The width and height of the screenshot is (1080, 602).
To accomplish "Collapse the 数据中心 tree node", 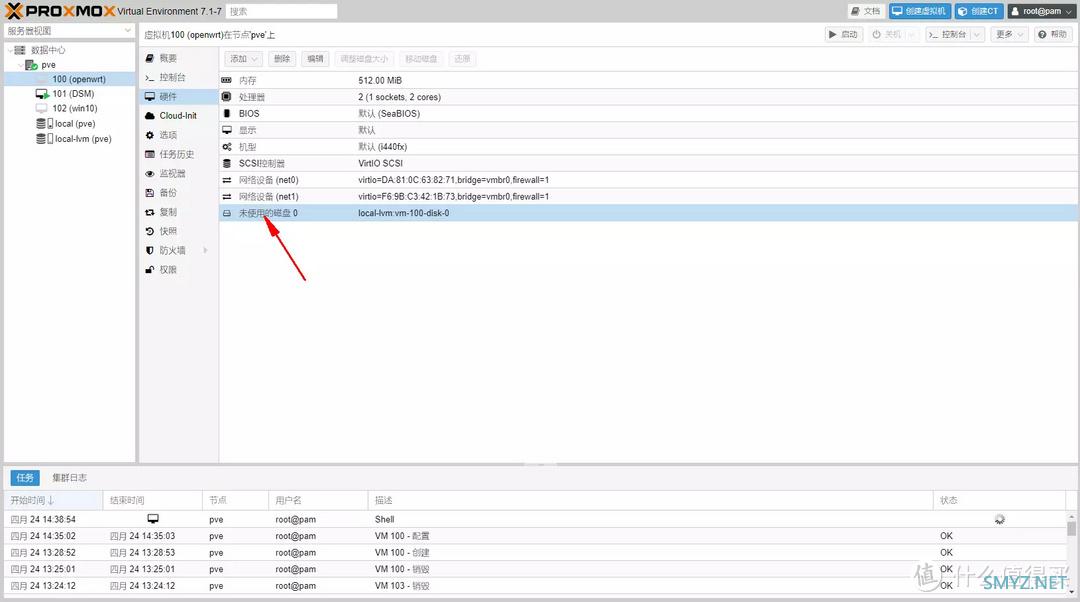I will tap(10, 50).
